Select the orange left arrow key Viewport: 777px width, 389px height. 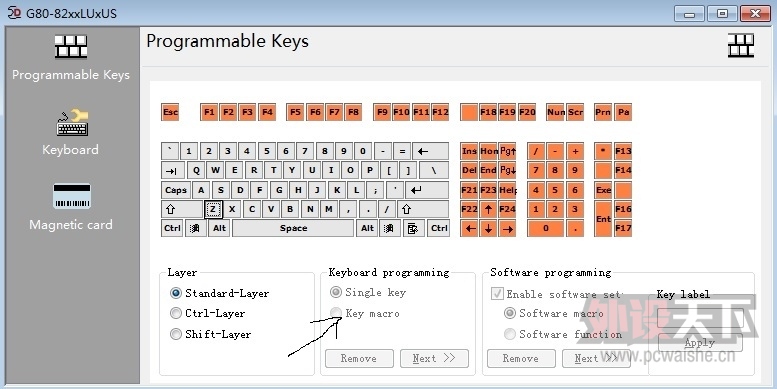[x=469, y=228]
